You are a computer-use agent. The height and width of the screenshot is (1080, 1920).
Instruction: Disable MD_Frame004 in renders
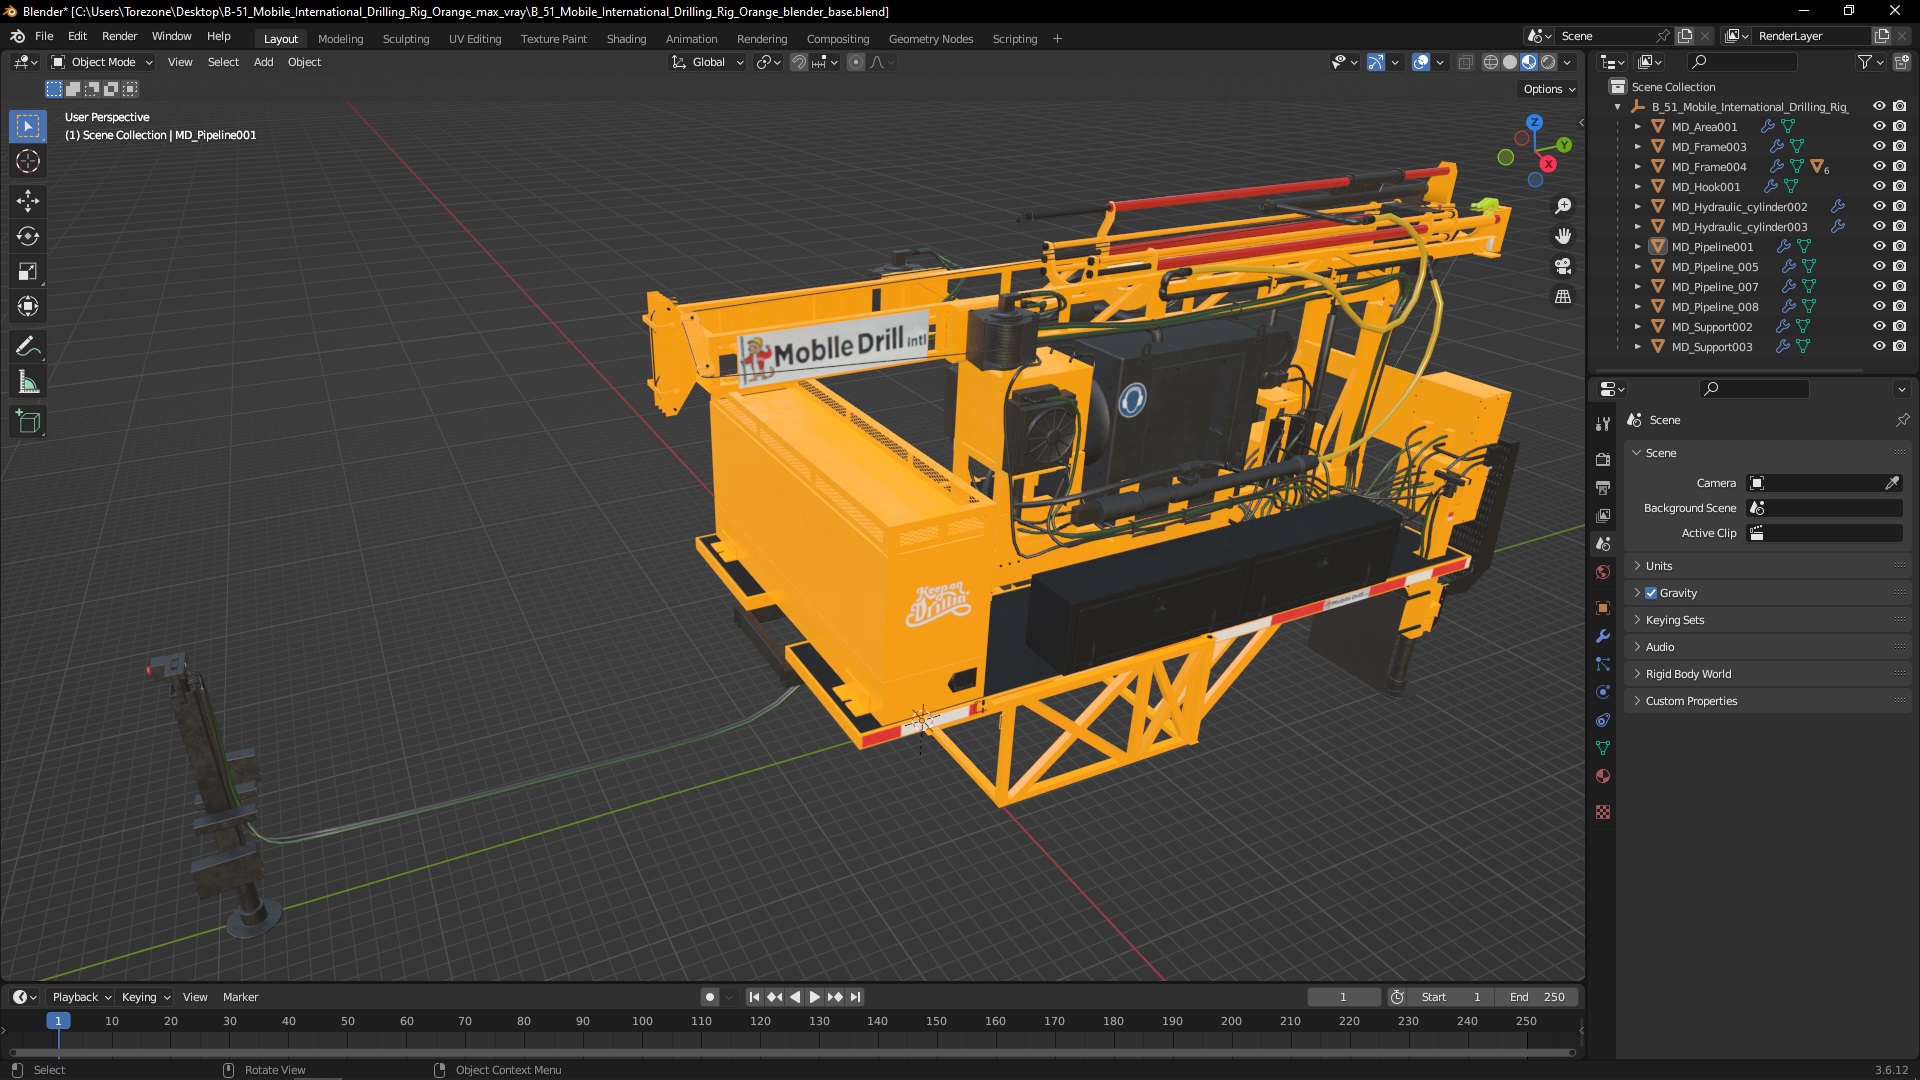point(1899,167)
